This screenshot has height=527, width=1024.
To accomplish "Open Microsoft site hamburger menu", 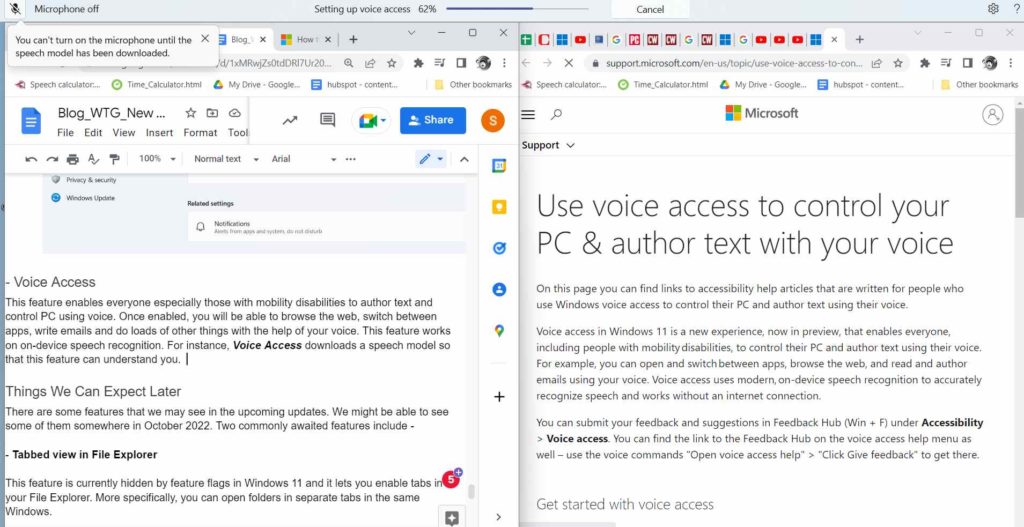I will click(528, 114).
